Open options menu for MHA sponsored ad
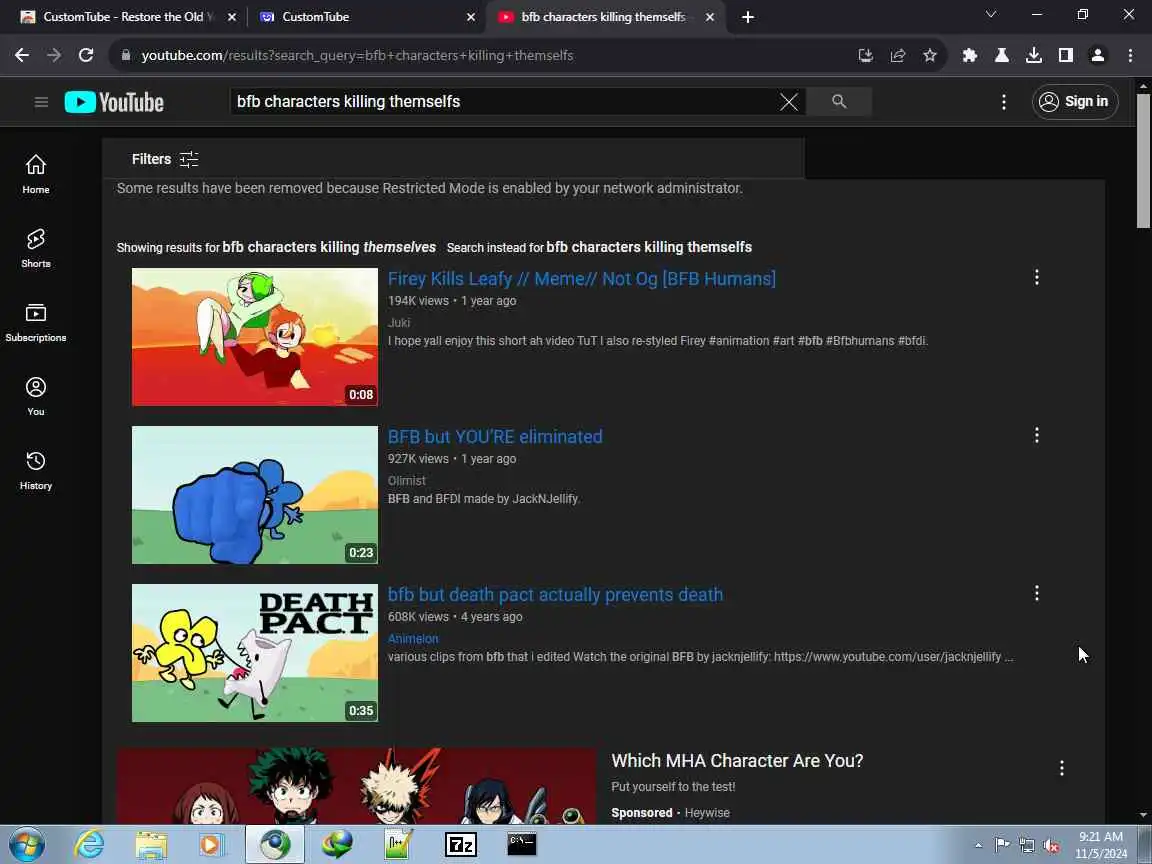This screenshot has height=864, width=1152. coord(1062,768)
